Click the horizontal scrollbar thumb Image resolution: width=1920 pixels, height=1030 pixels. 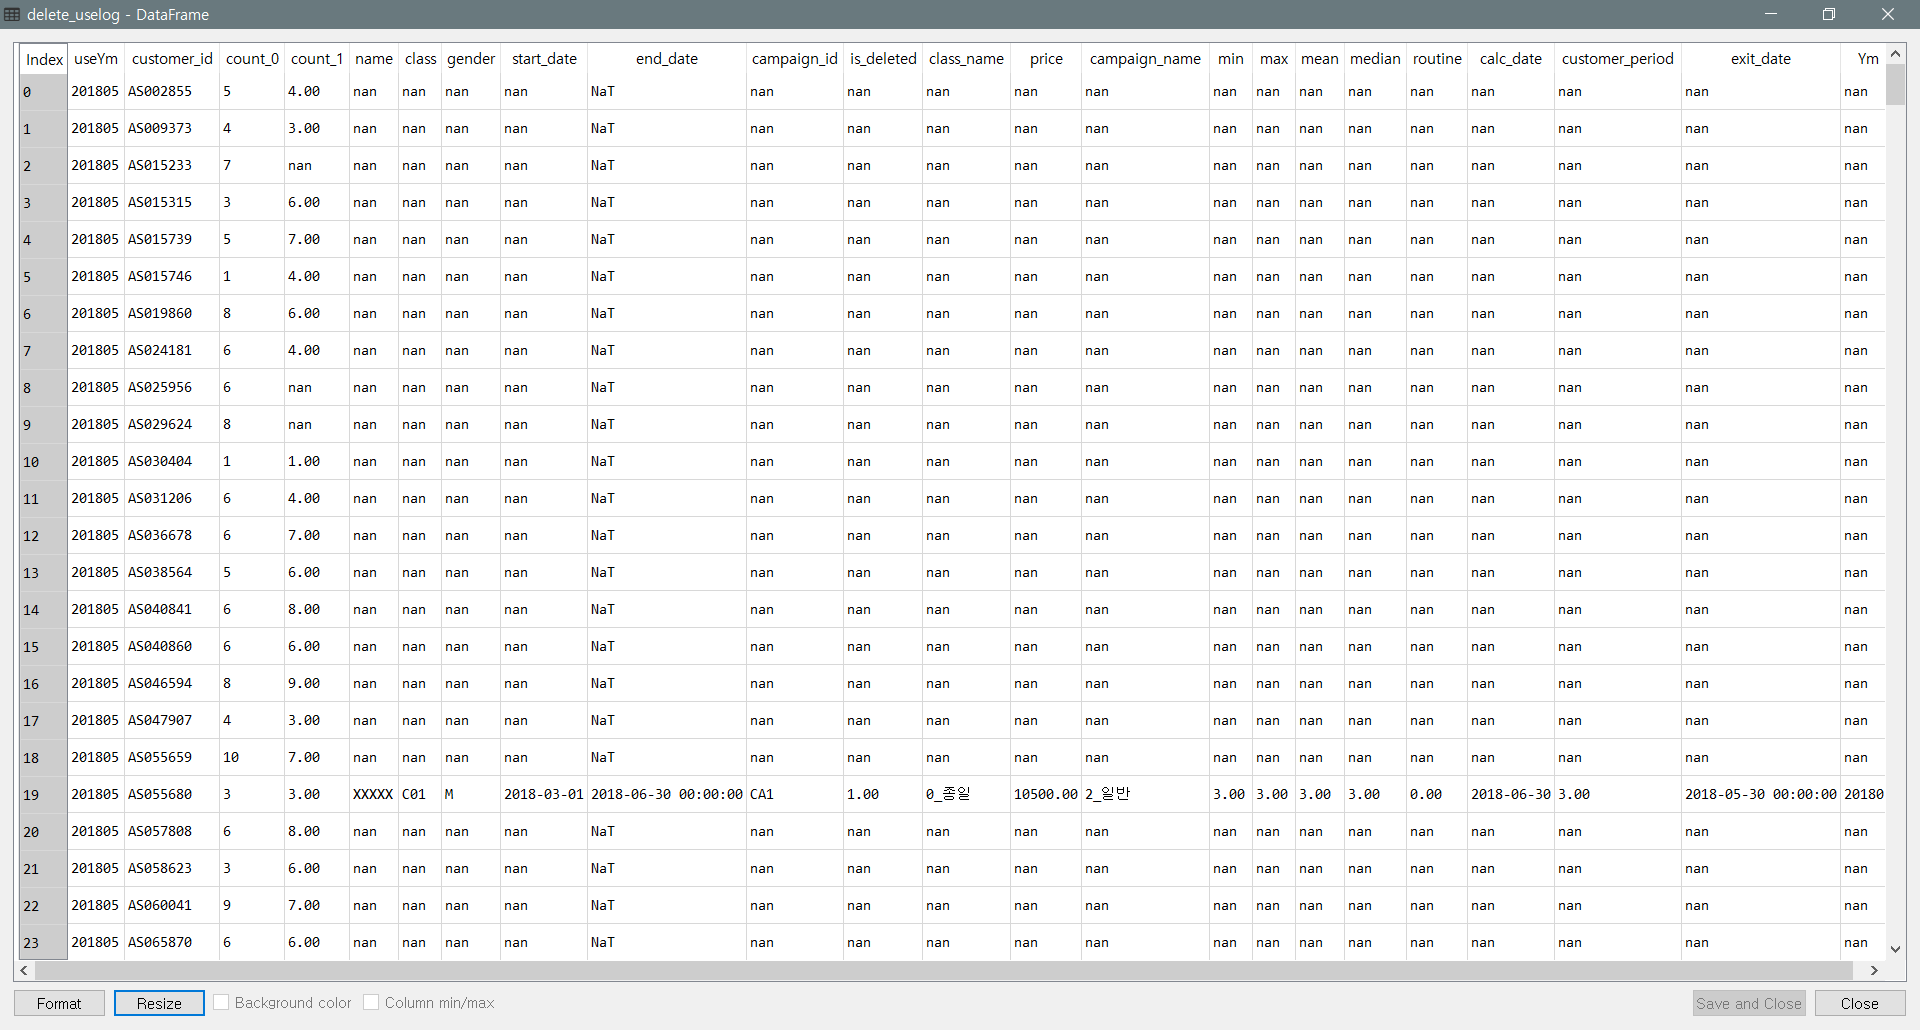click(x=944, y=970)
